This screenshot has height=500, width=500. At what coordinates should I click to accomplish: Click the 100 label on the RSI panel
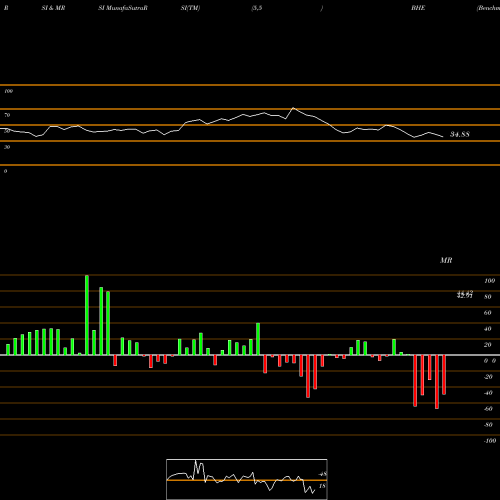click(8, 91)
